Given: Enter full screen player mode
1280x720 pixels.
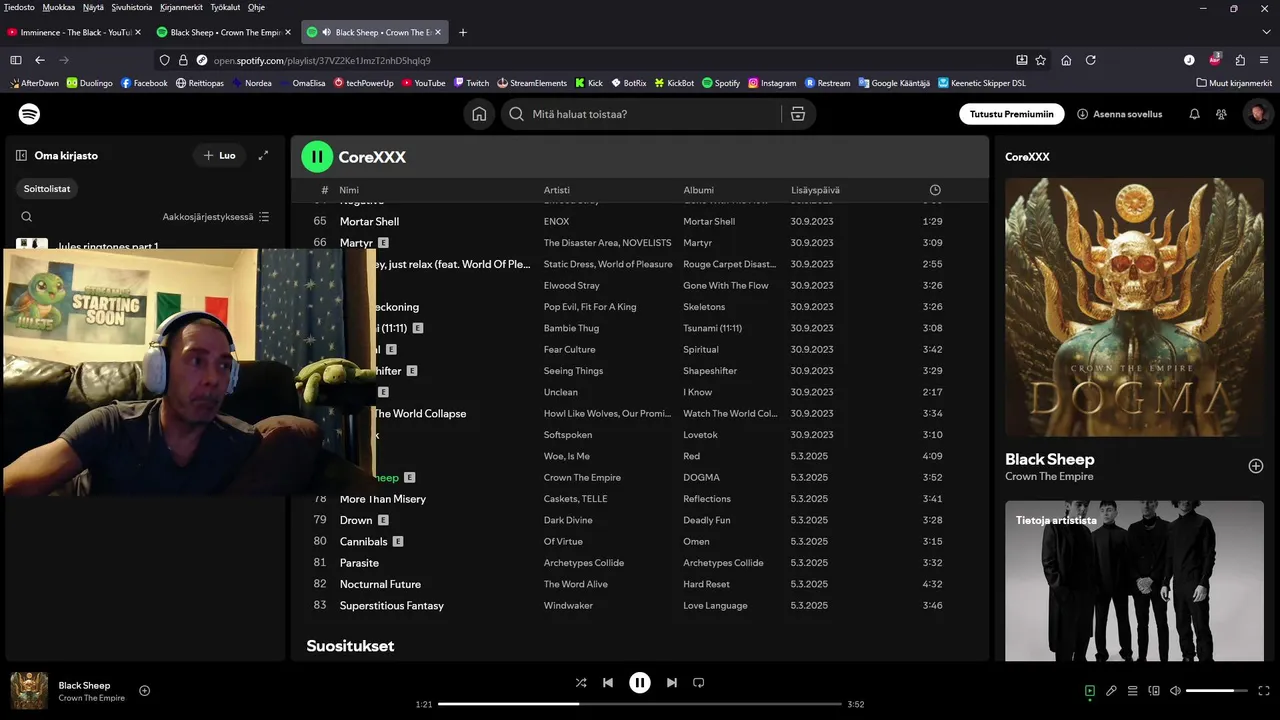Looking at the screenshot, I should coord(1264,690).
